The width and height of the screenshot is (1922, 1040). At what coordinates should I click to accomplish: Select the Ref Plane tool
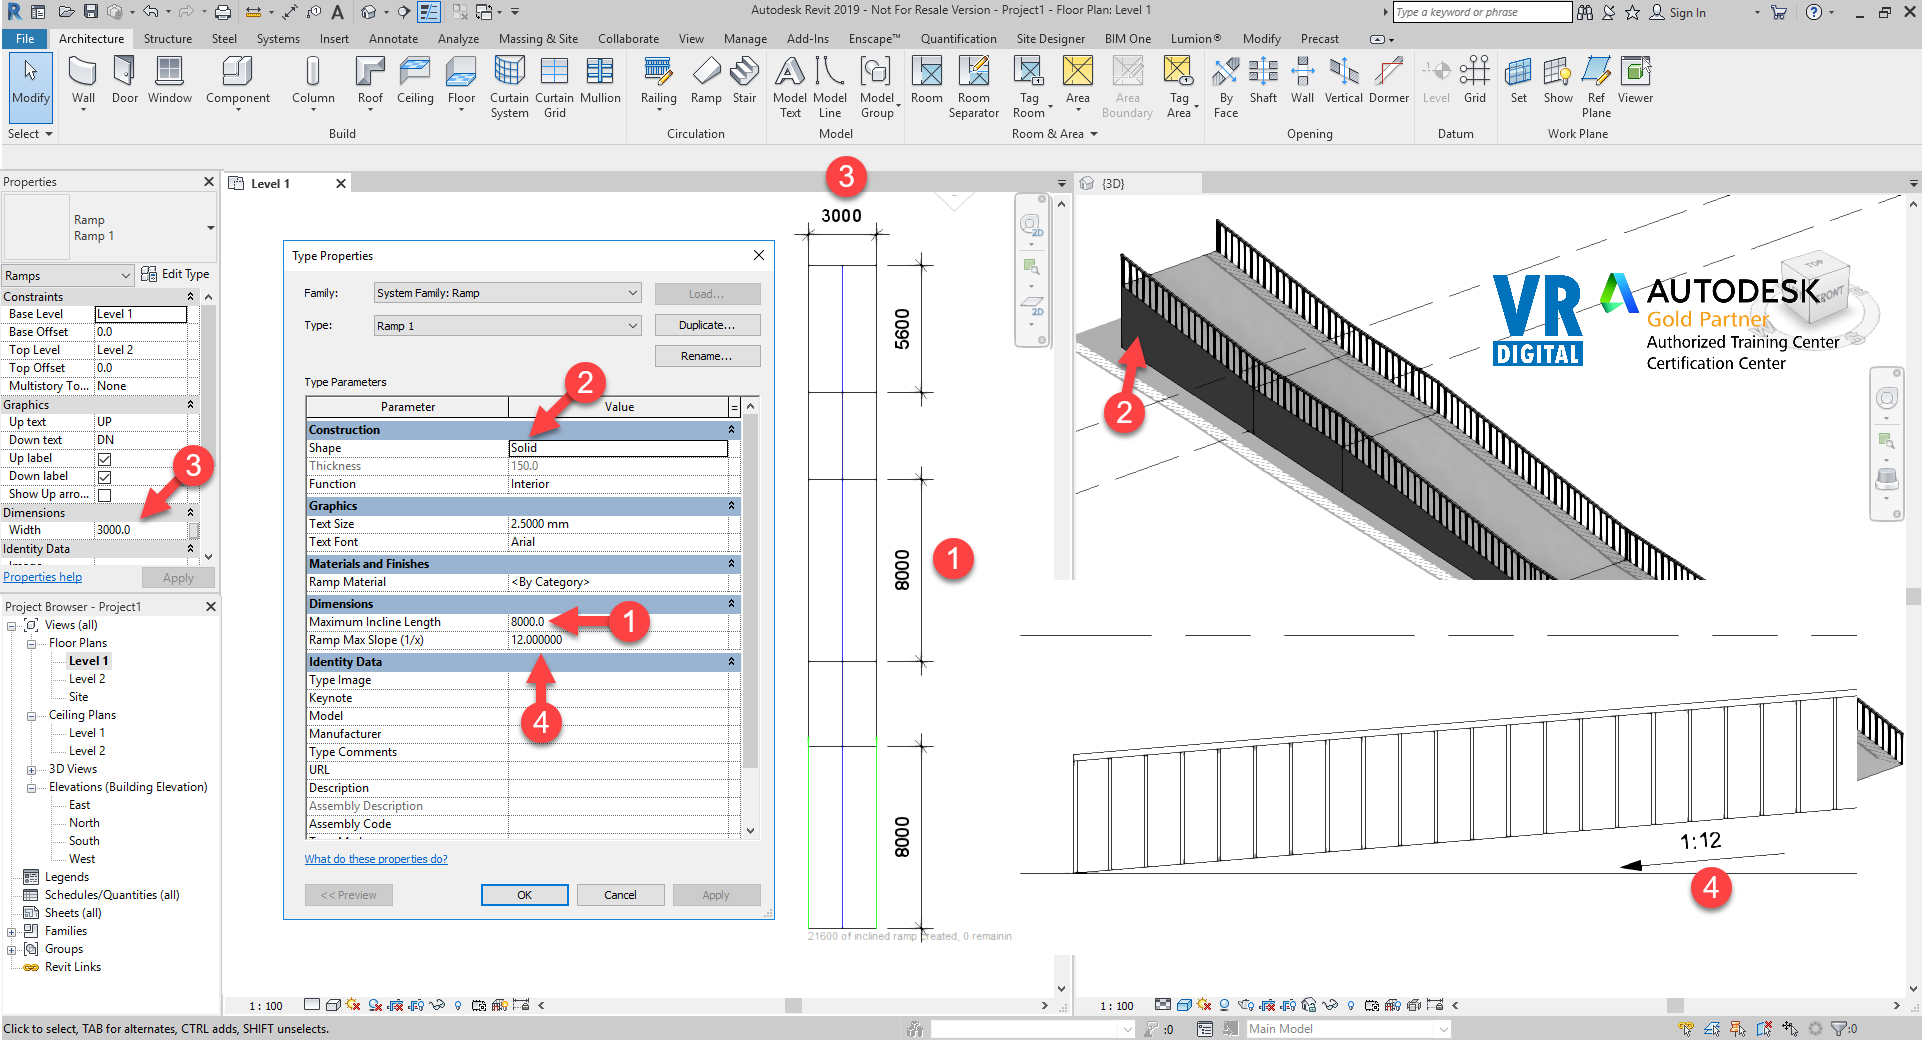[x=1596, y=87]
